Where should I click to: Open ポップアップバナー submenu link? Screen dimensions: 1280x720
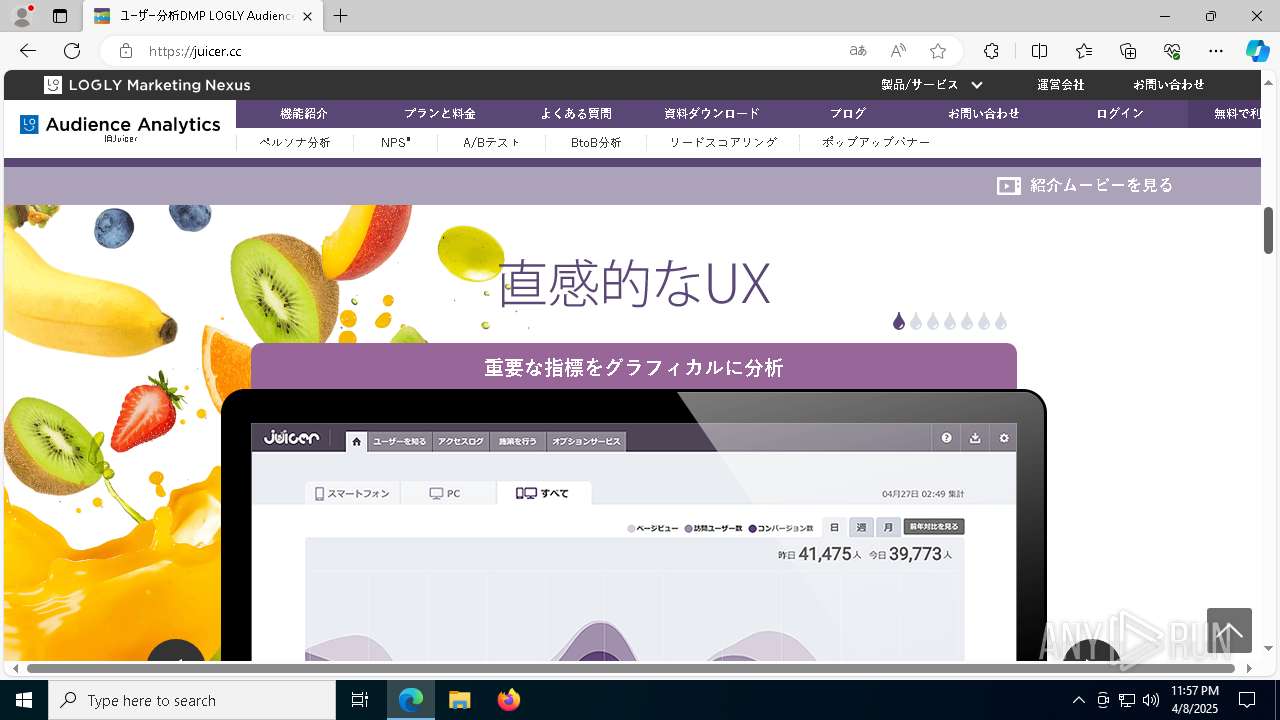point(876,143)
